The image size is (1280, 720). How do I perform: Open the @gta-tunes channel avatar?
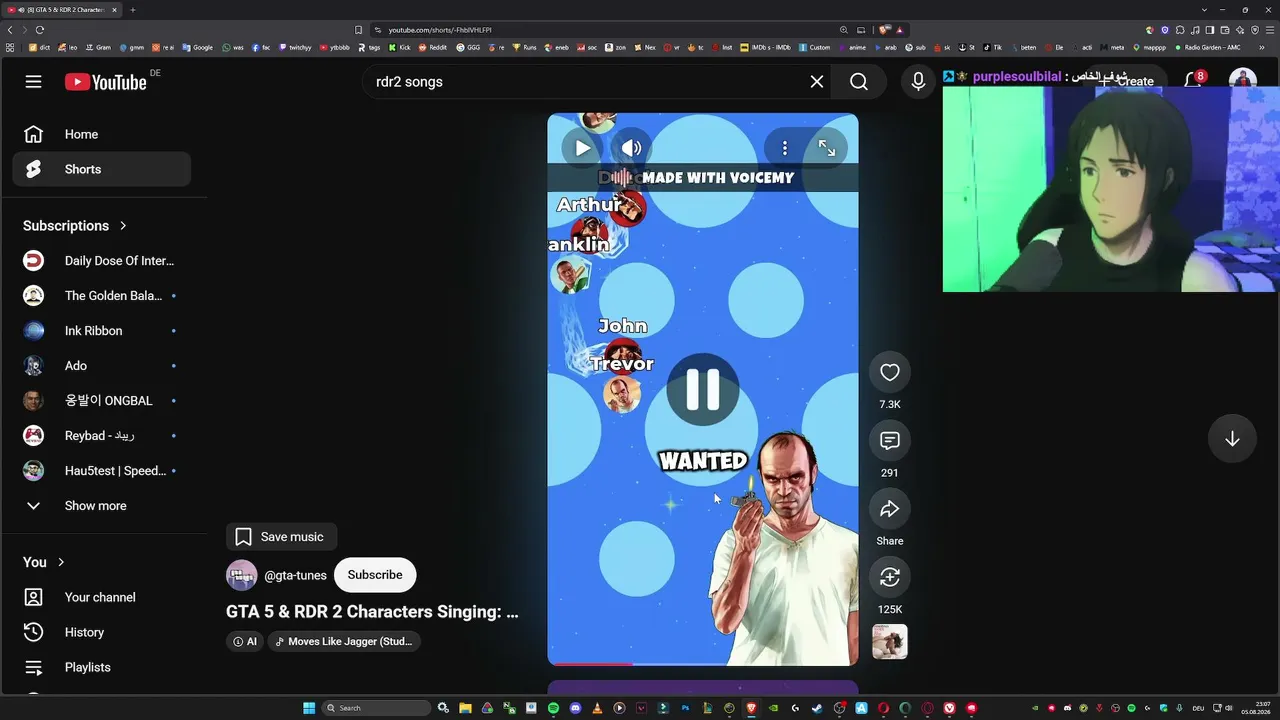tap(242, 575)
